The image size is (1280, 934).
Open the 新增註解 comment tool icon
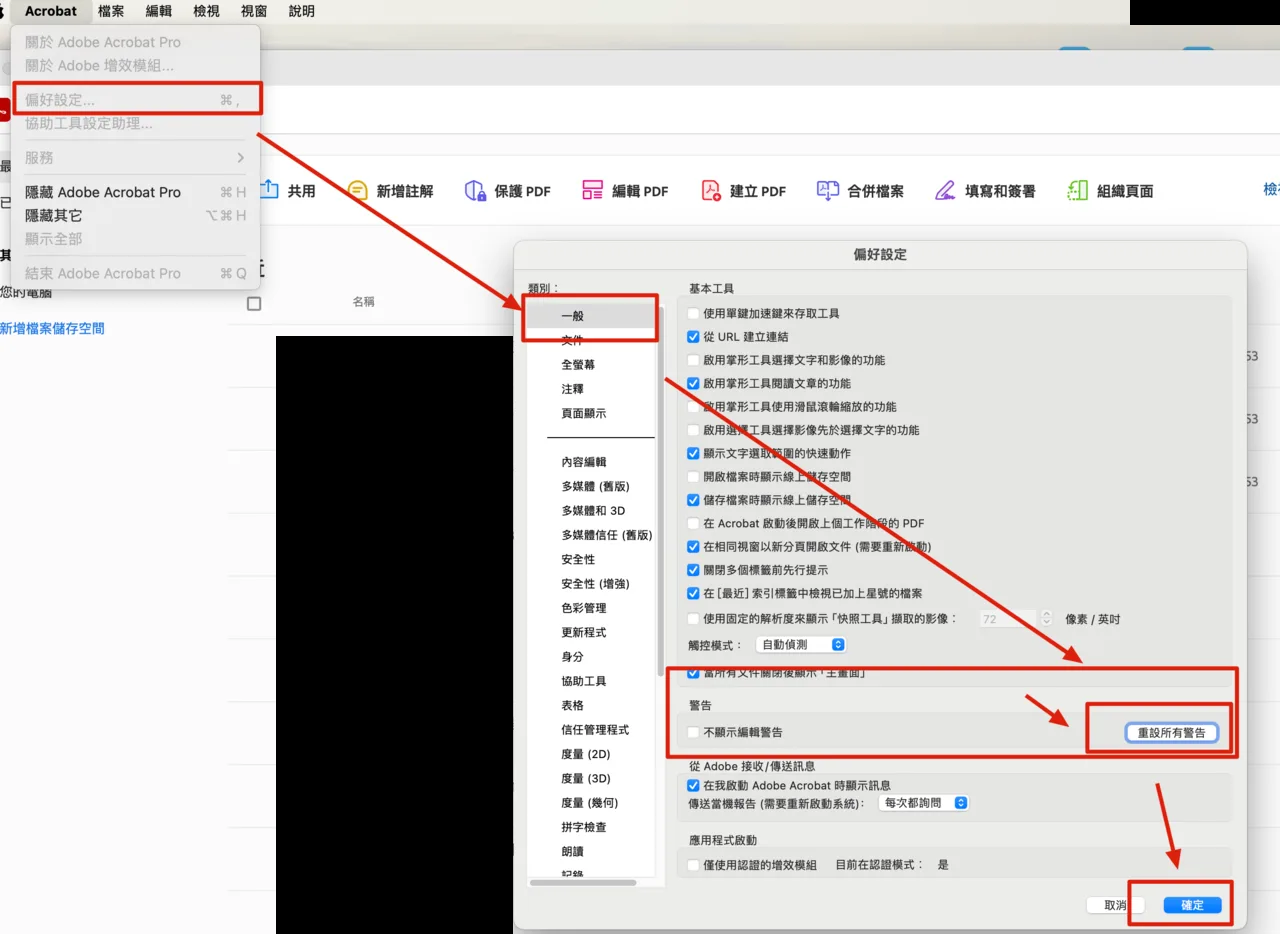(x=357, y=190)
